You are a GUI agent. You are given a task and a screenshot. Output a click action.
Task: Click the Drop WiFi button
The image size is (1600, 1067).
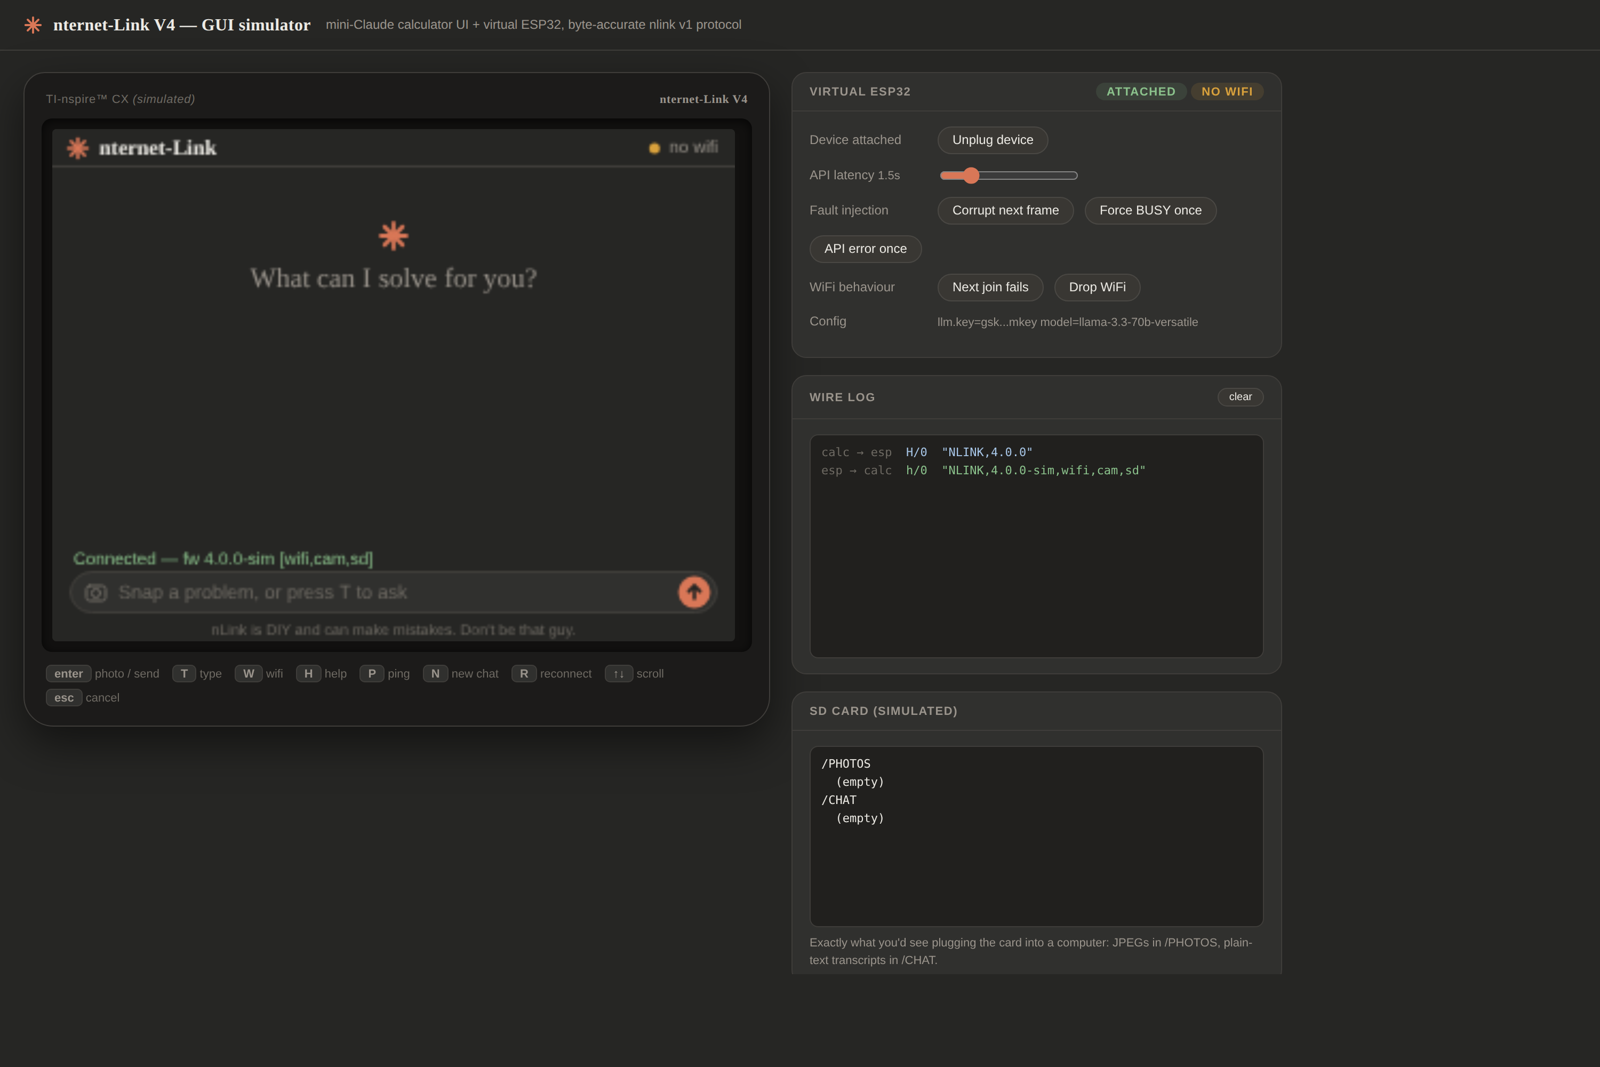(x=1097, y=287)
